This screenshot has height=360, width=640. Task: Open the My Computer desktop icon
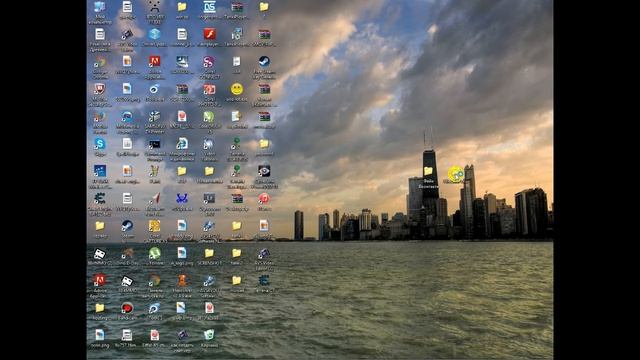(100, 7)
